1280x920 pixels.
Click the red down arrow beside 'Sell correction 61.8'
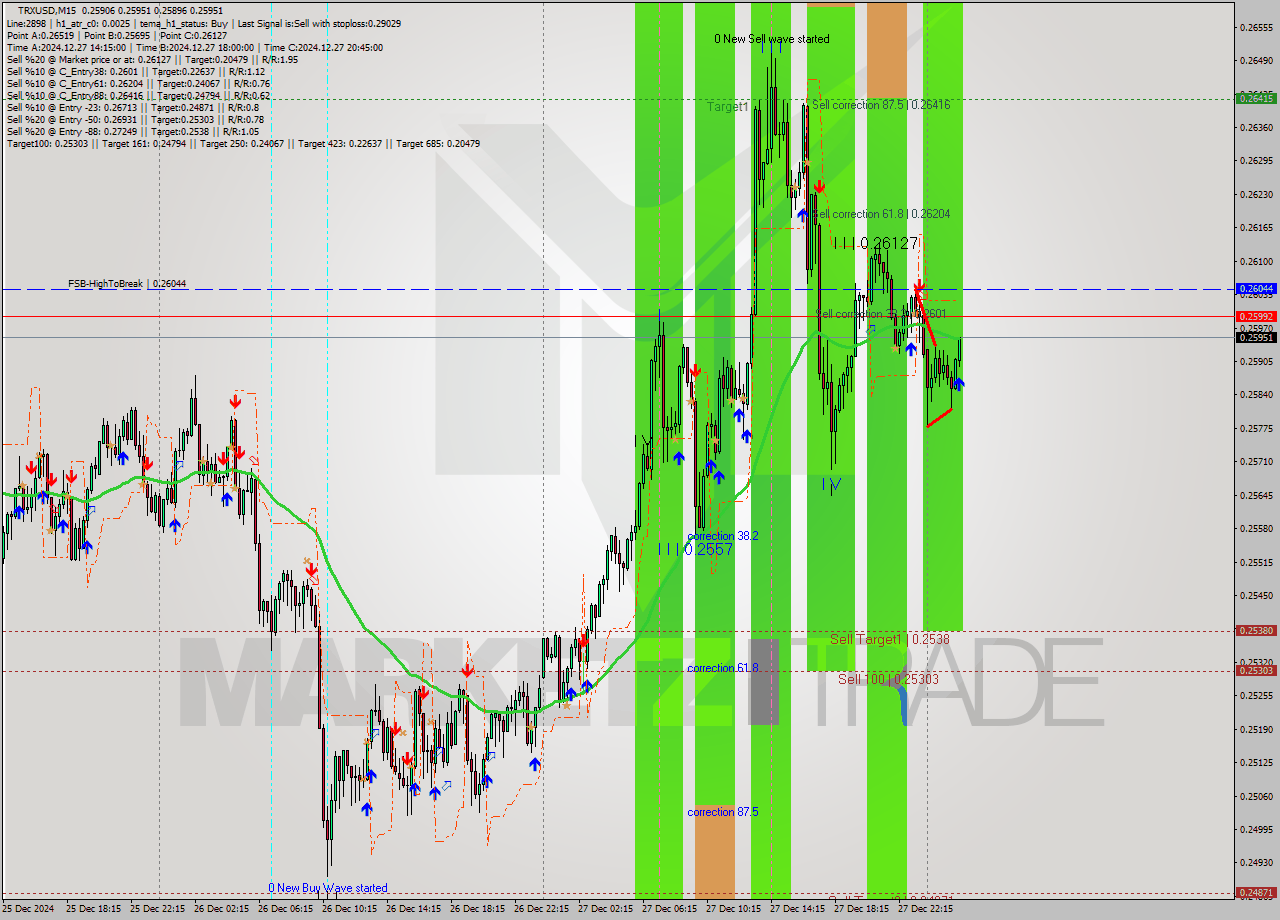pos(819,186)
